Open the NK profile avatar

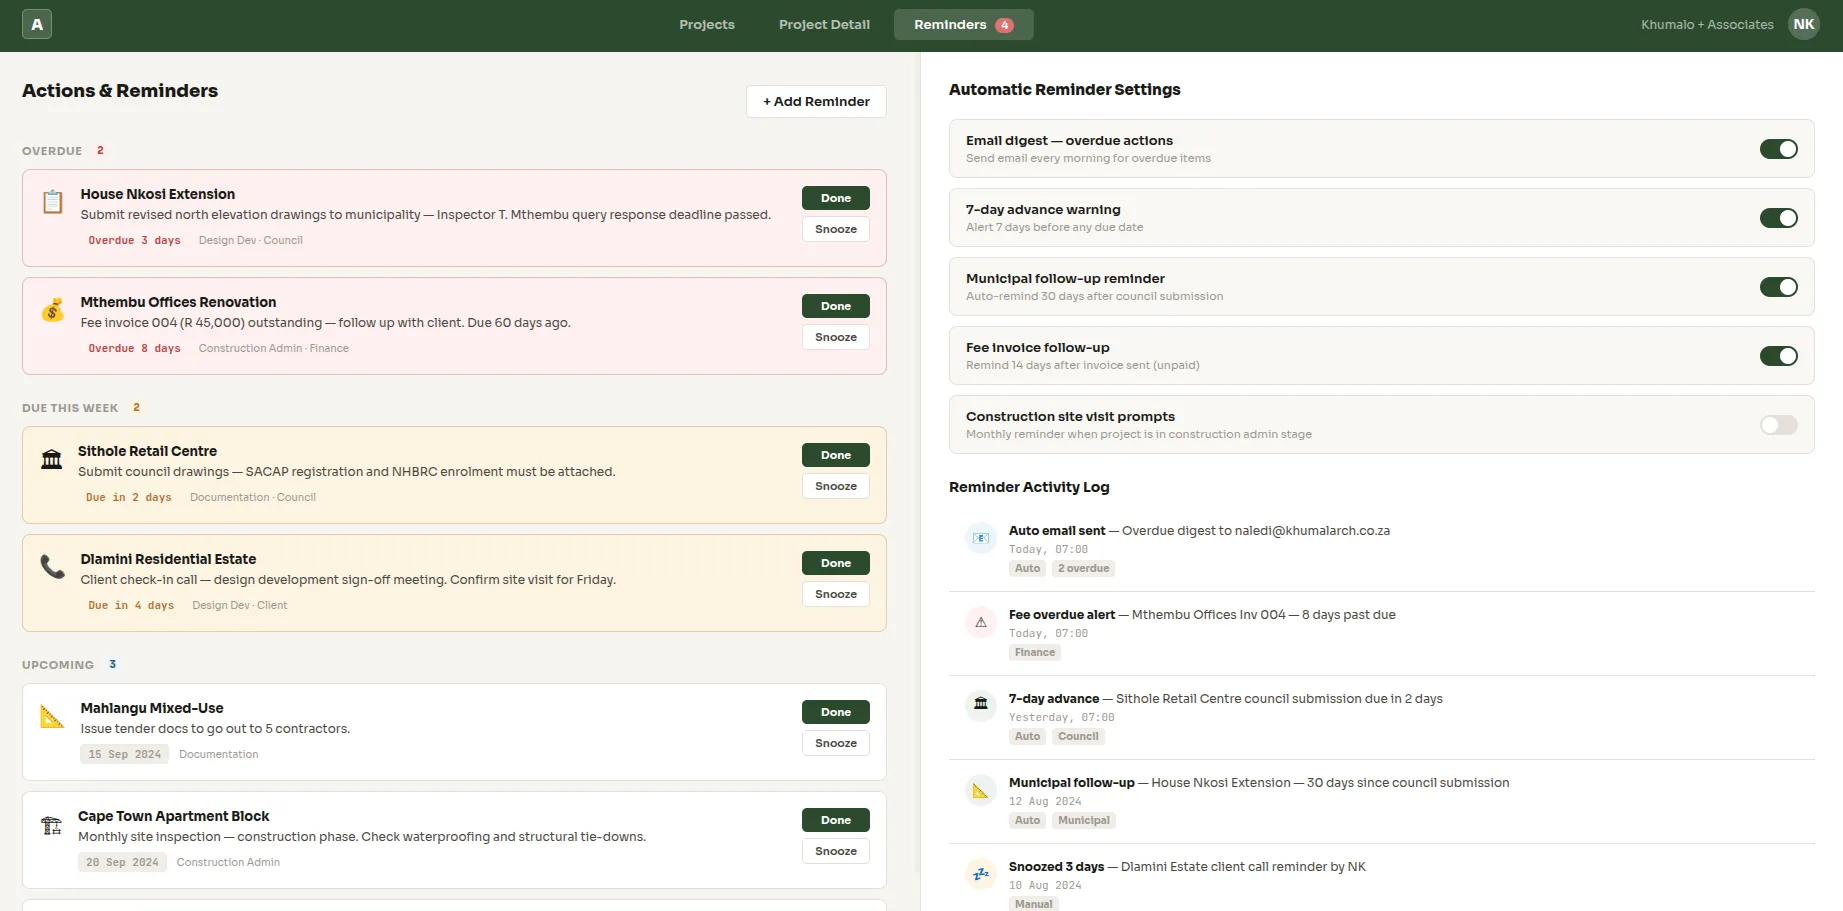coord(1803,24)
